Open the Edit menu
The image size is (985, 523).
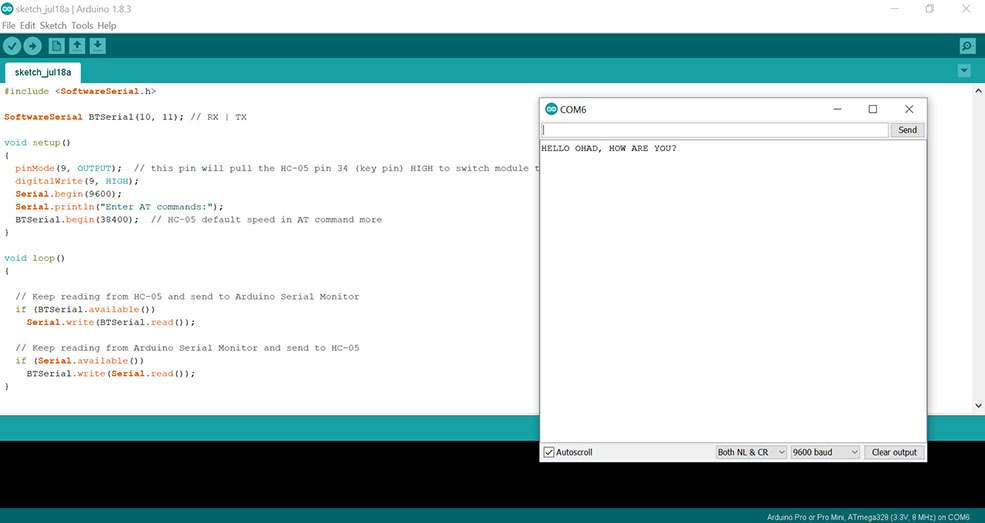(28, 26)
